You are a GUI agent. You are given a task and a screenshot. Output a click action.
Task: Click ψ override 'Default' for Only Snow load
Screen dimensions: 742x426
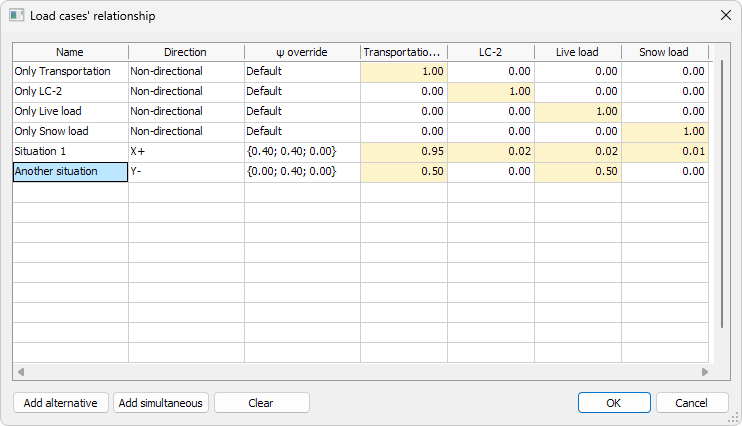302,131
